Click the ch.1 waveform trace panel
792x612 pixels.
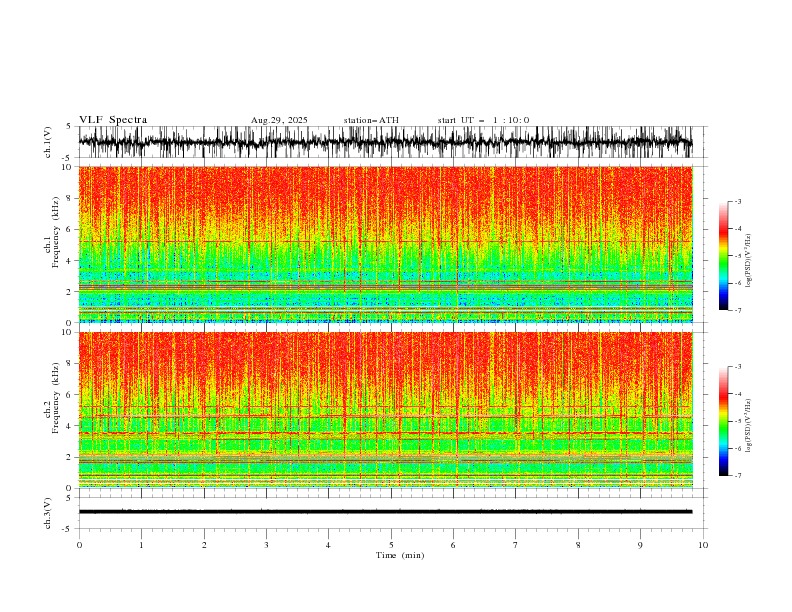pos(386,142)
